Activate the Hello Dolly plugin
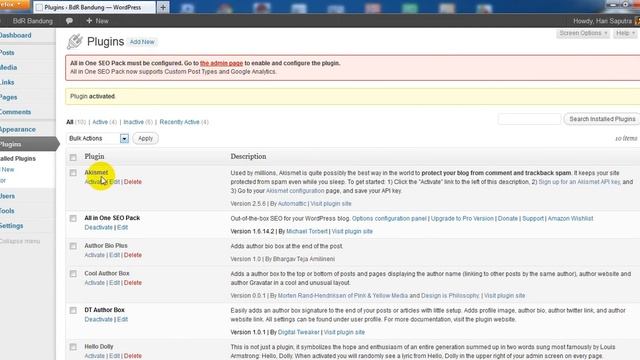The width and height of the screenshot is (640, 360). tap(95, 356)
